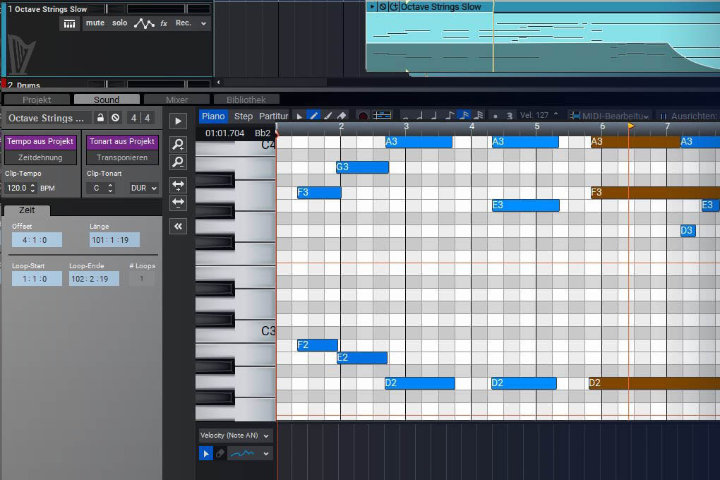The image size is (720, 480).
Task: Click the time signature numerator 4
Action: tap(133, 118)
